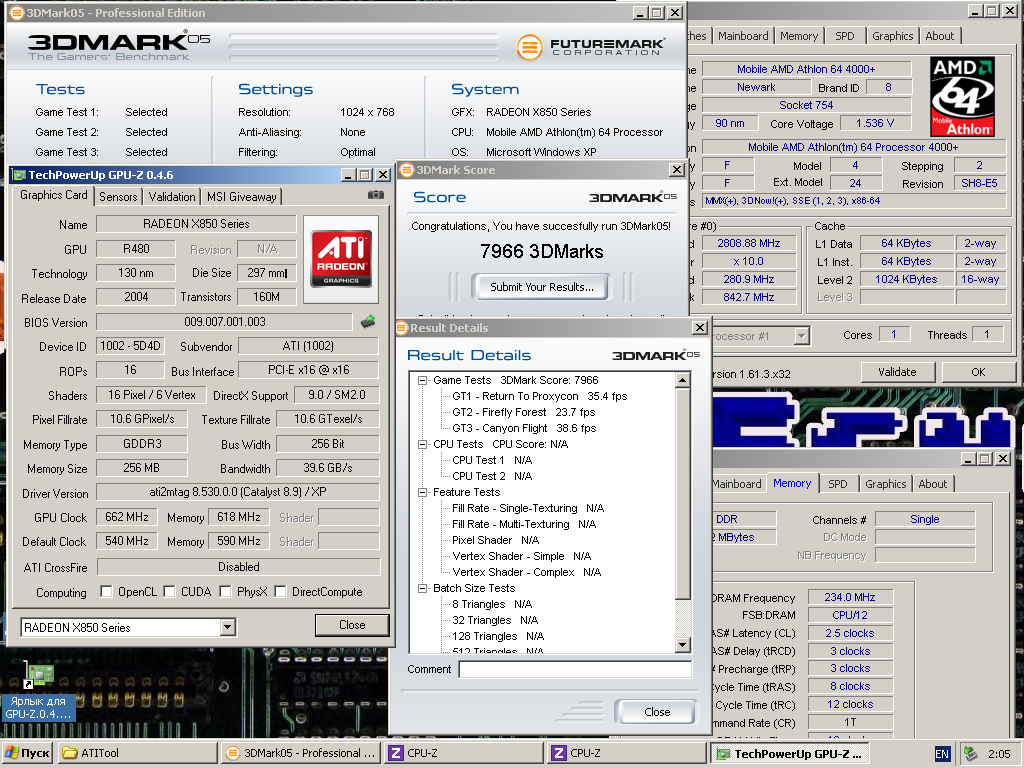
Task: Click the Result Details scrollbar down arrow
Action: [x=682, y=645]
